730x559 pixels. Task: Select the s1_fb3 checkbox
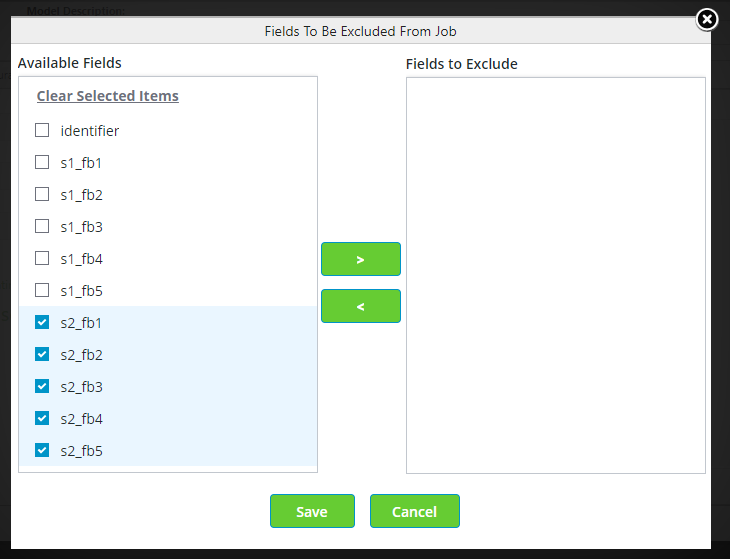42,226
